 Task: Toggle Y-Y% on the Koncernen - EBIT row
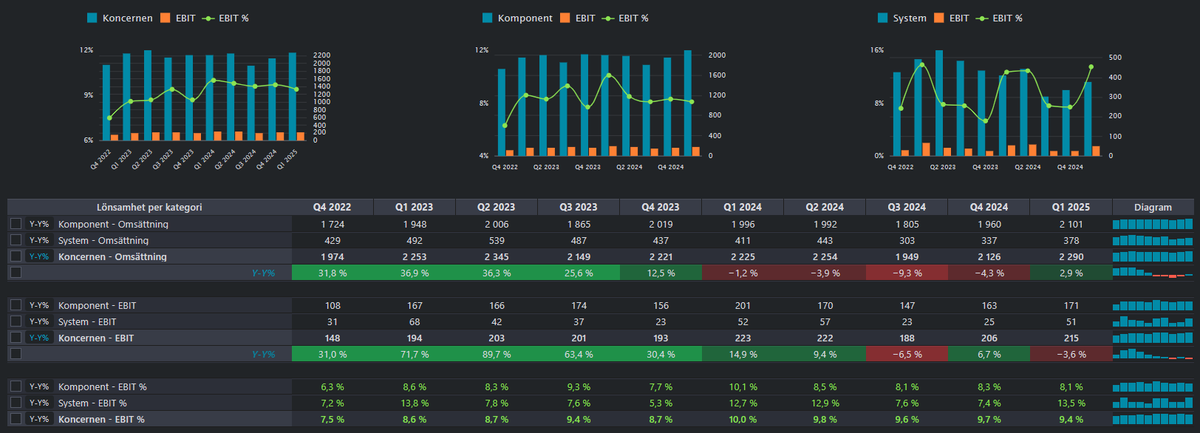pos(40,338)
